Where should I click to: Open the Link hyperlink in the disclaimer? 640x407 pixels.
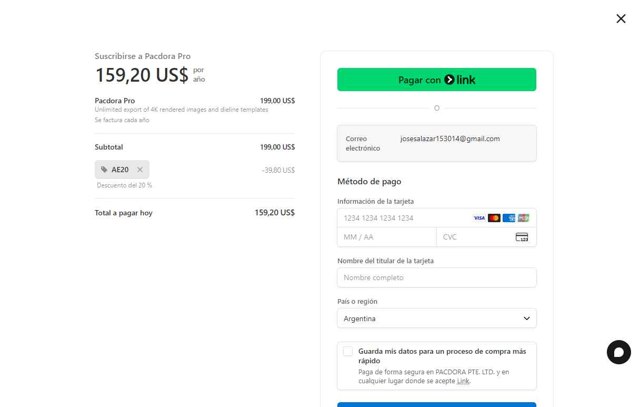click(463, 381)
